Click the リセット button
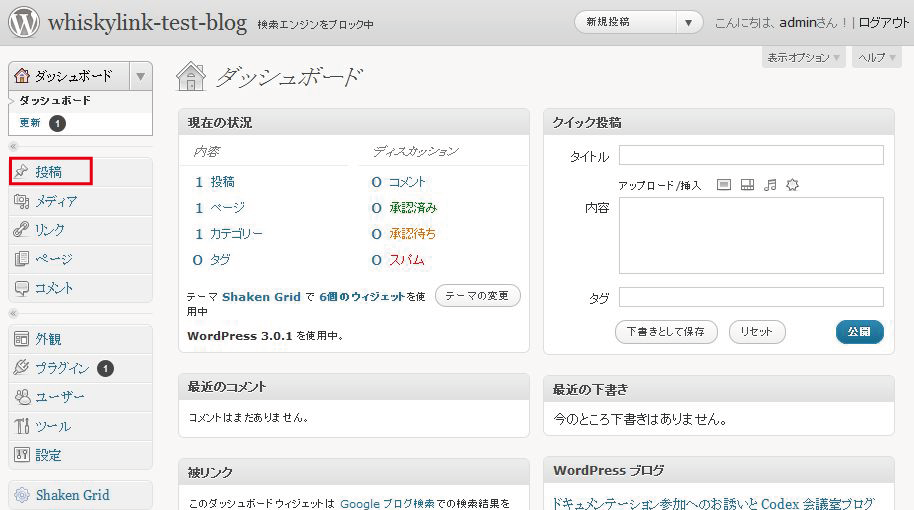914x510 pixels. (757, 332)
